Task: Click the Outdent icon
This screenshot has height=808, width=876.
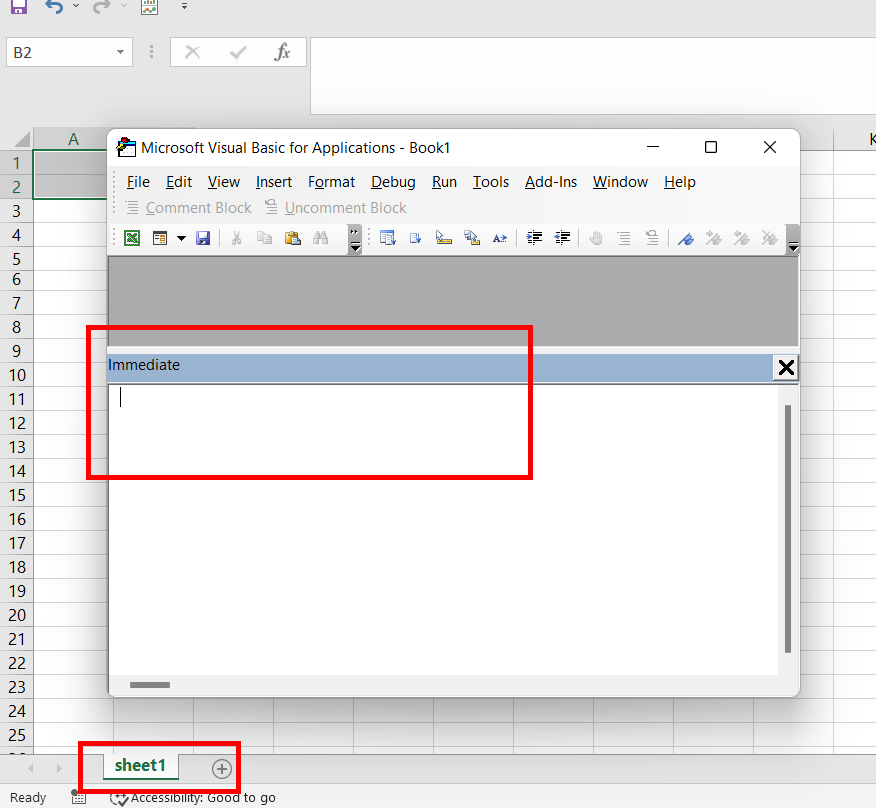Action: pyautogui.click(x=562, y=239)
